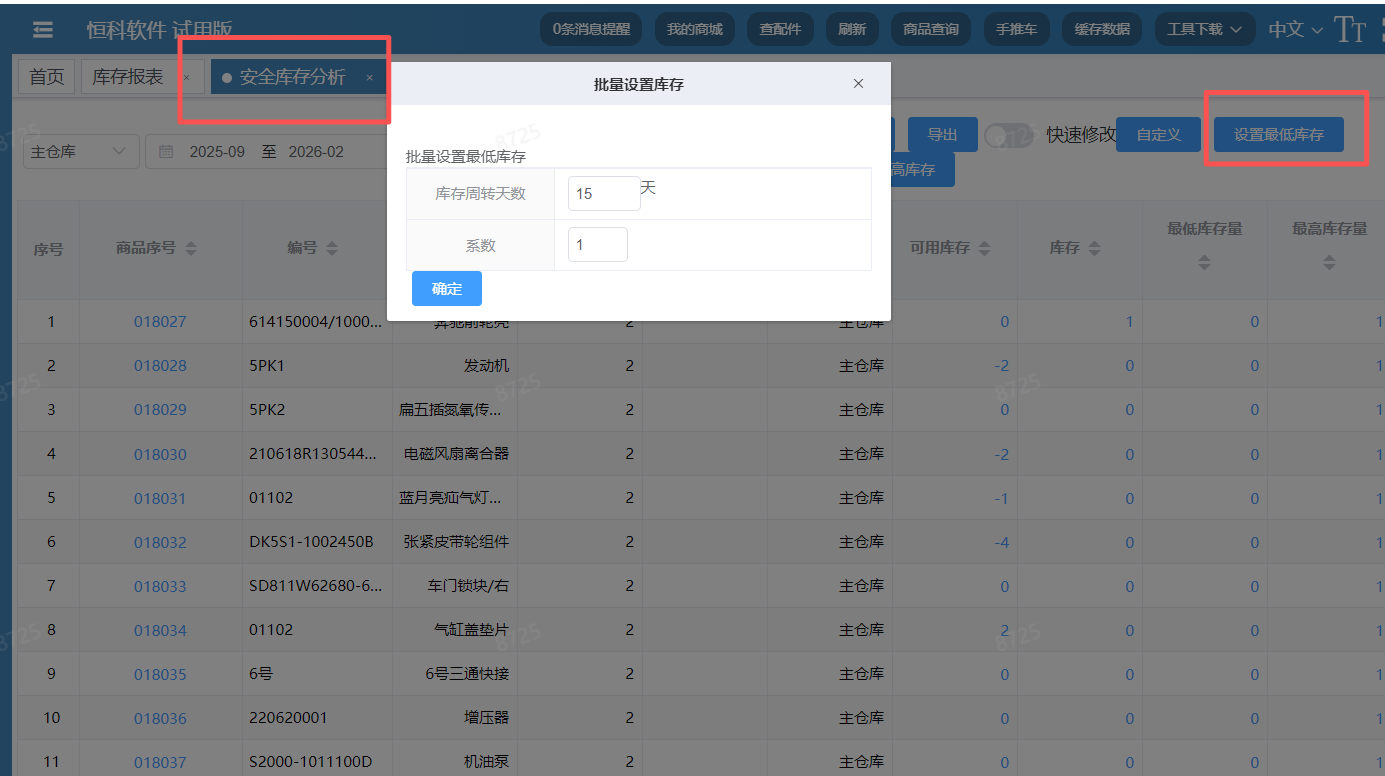The height and width of the screenshot is (776, 1385).
Task: Sort the 可用库存 column
Action: tap(984, 247)
